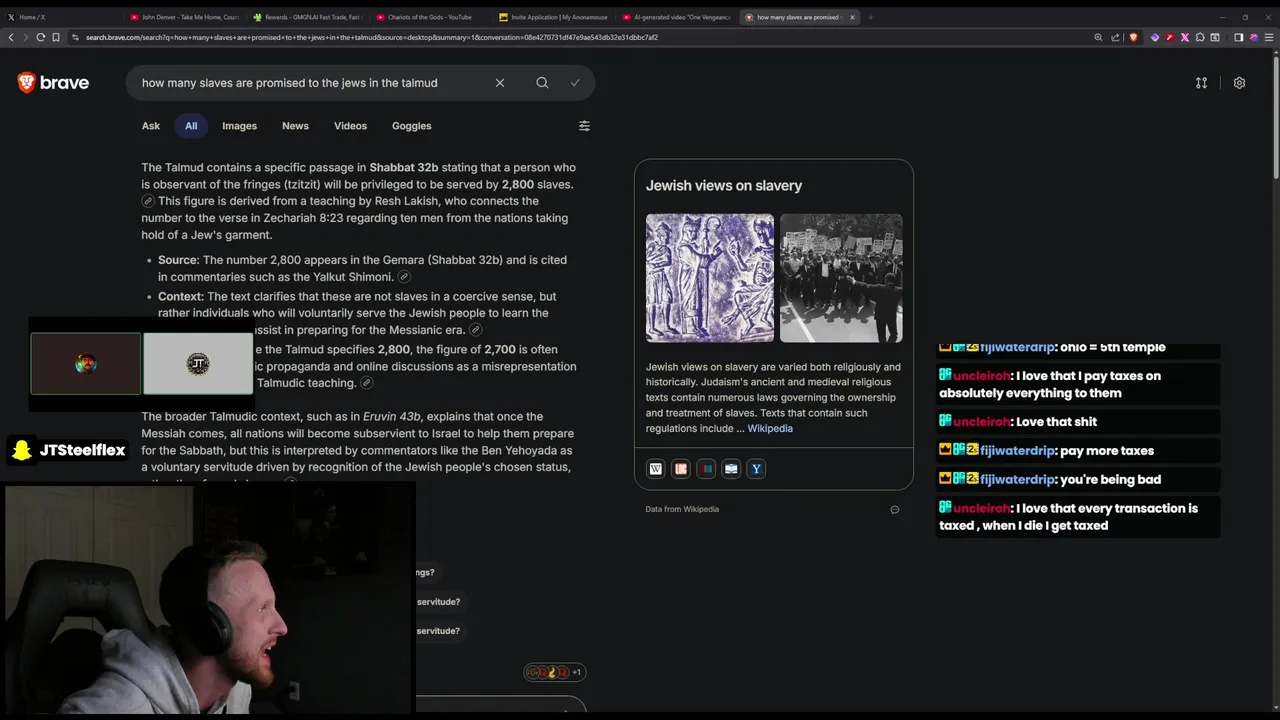Screen dimensions: 1280x720
Task: Click the 'Jewish views on slavery' heading
Action: (x=724, y=186)
